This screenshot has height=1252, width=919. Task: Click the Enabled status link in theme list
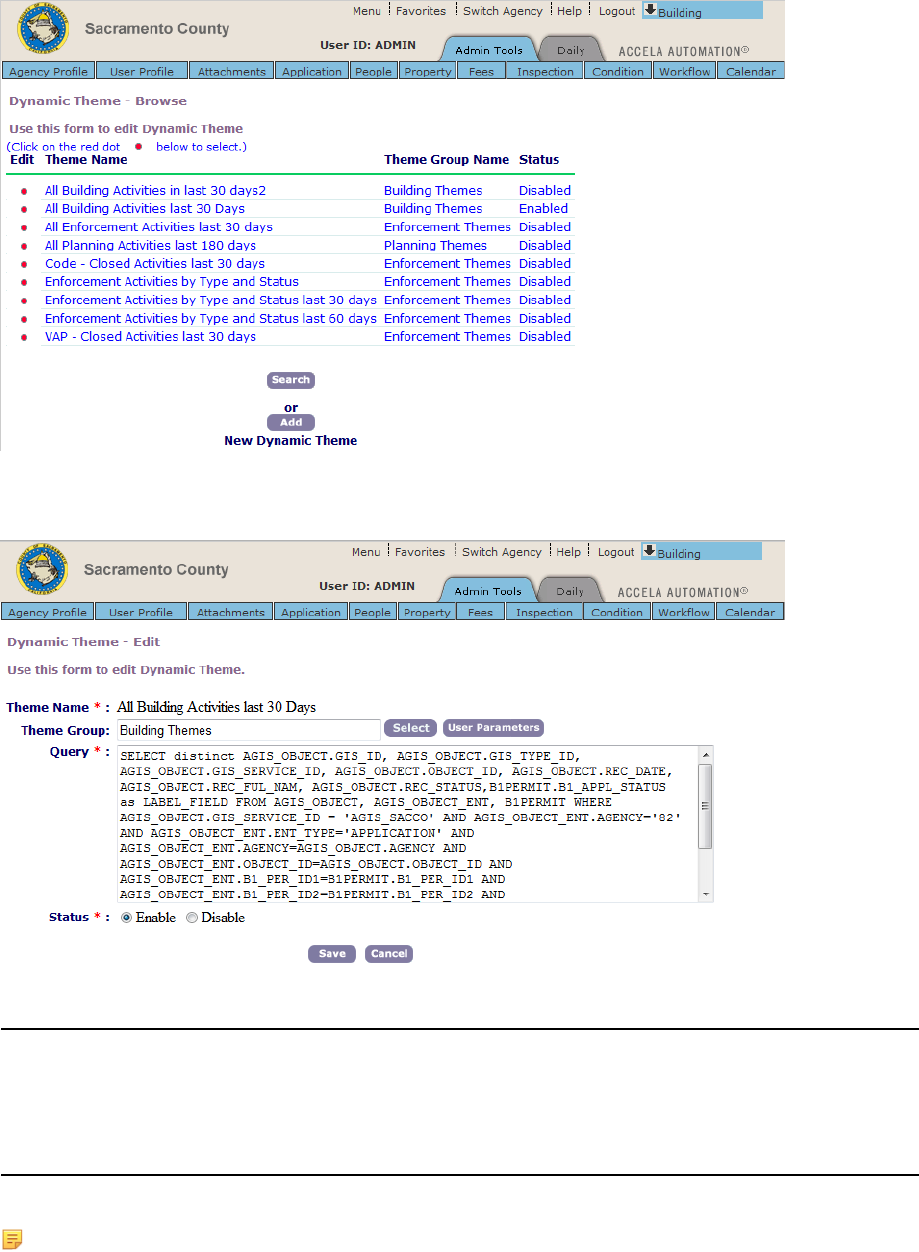pos(543,209)
